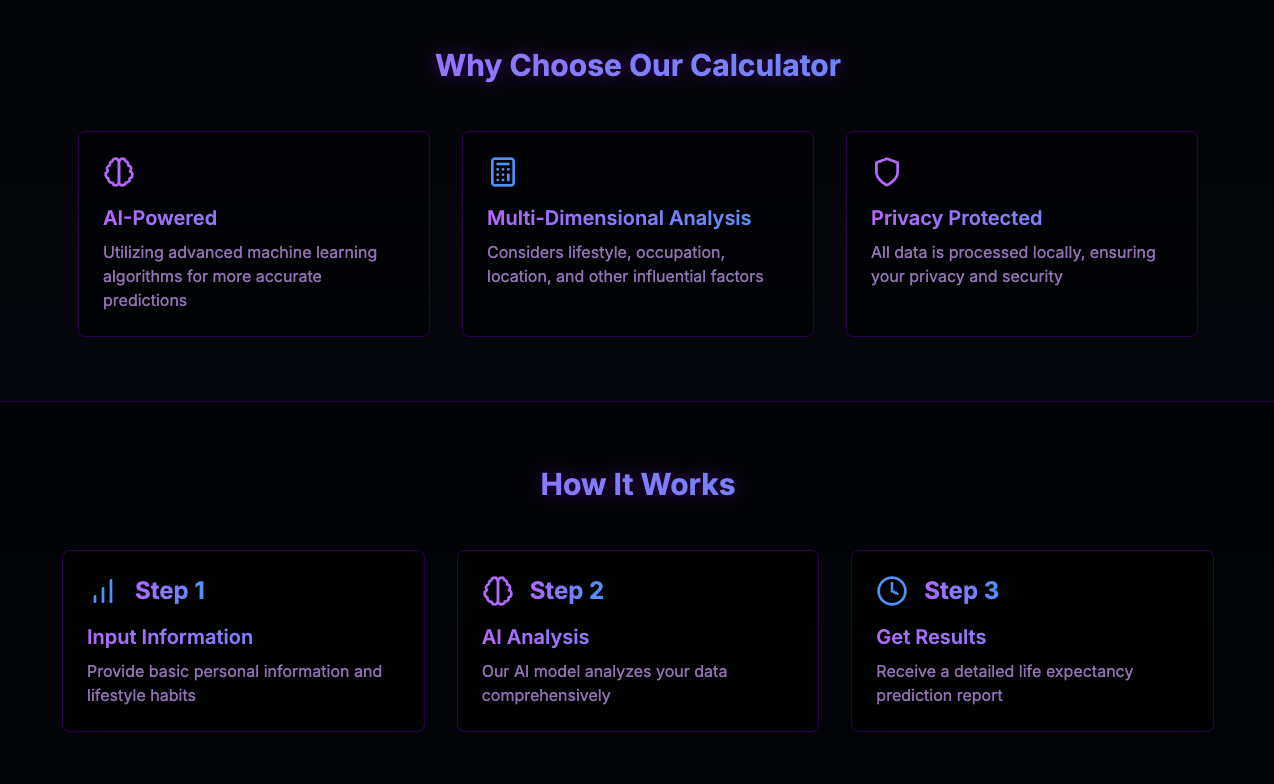Click the How It Works heading
Image resolution: width=1274 pixels, height=784 pixels.
click(x=638, y=484)
